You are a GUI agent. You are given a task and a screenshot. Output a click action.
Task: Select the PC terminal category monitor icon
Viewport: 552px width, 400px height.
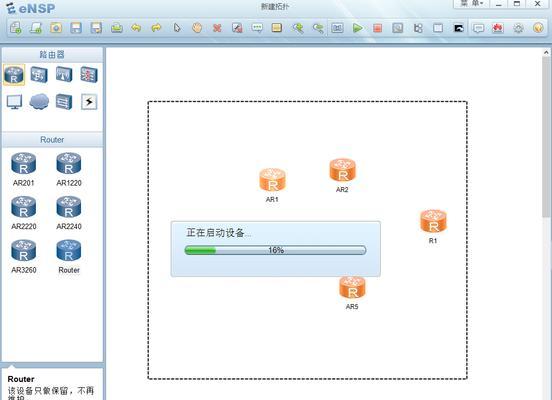click(14, 102)
